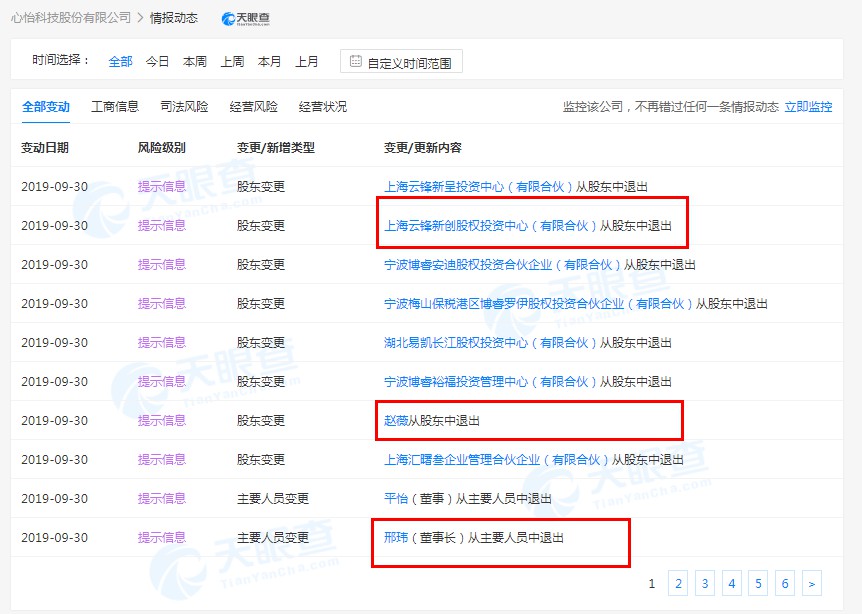
Task: Go to page 3
Action: pos(705,583)
